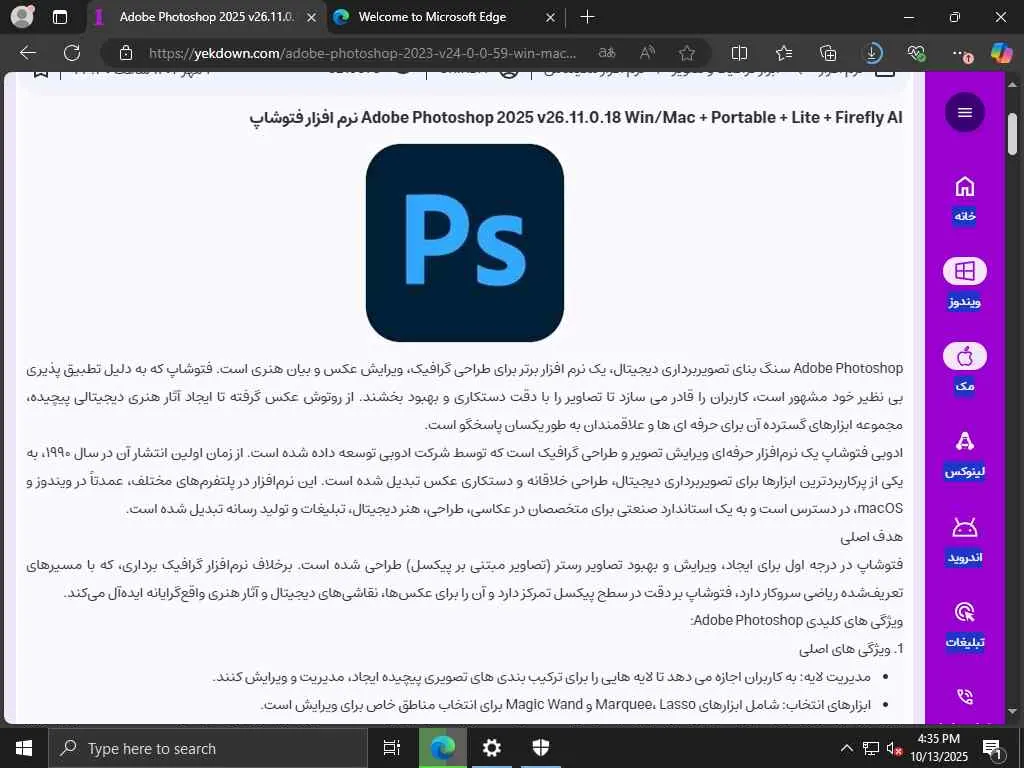
Task: Click the bullet starting مدیریت لایه
Action: (x=542, y=677)
